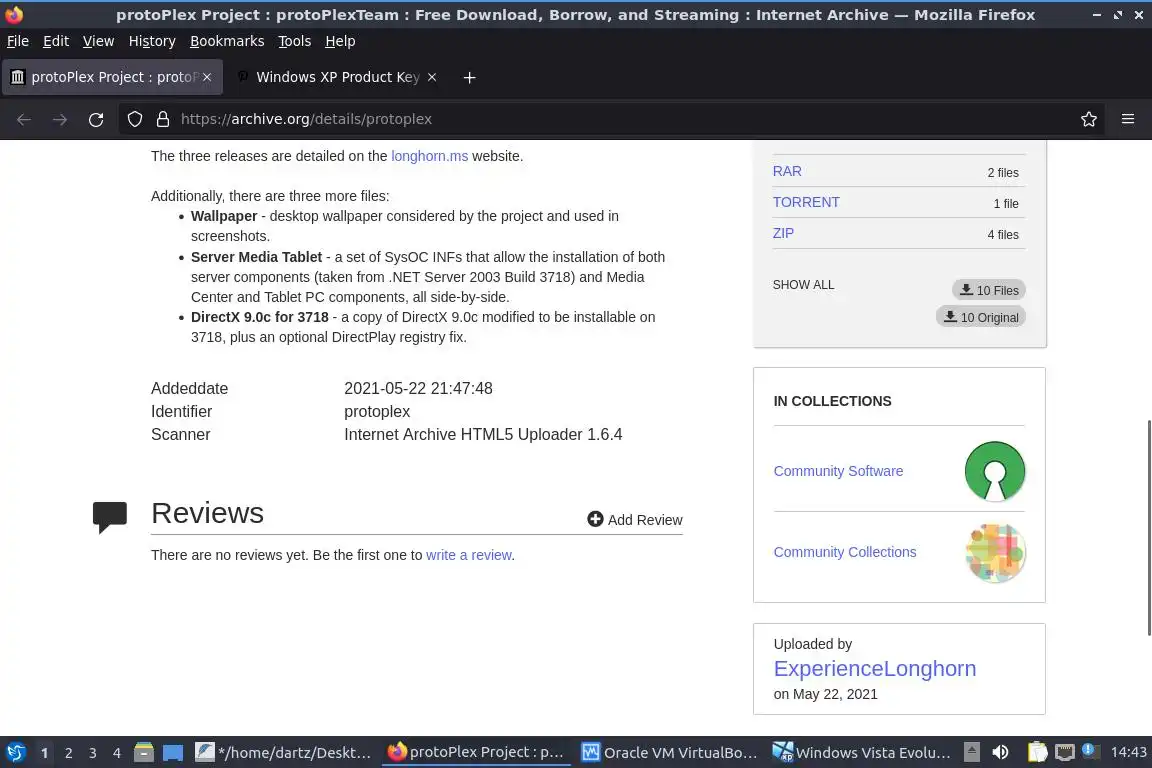Switch to workspace 3
Screen dimensions: 1152x768
[93, 753]
